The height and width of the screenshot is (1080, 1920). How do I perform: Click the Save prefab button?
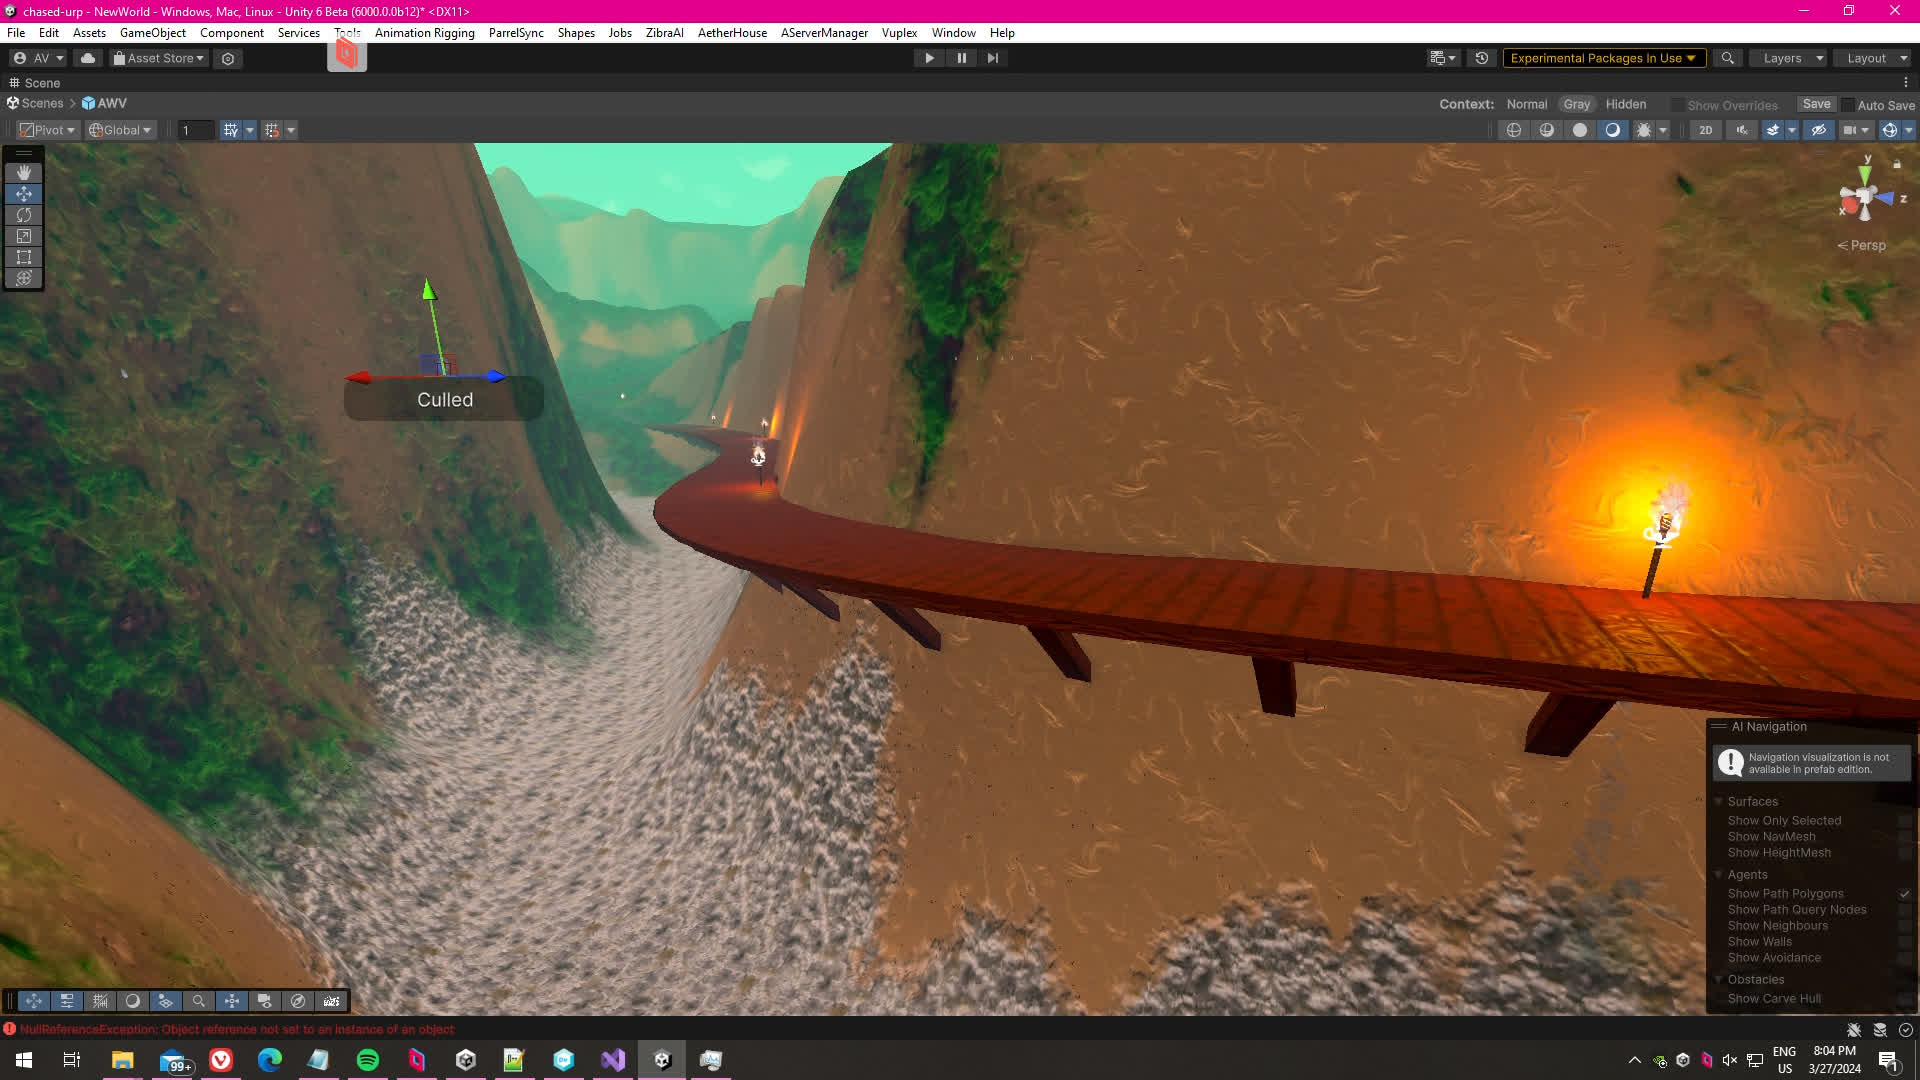(1816, 104)
